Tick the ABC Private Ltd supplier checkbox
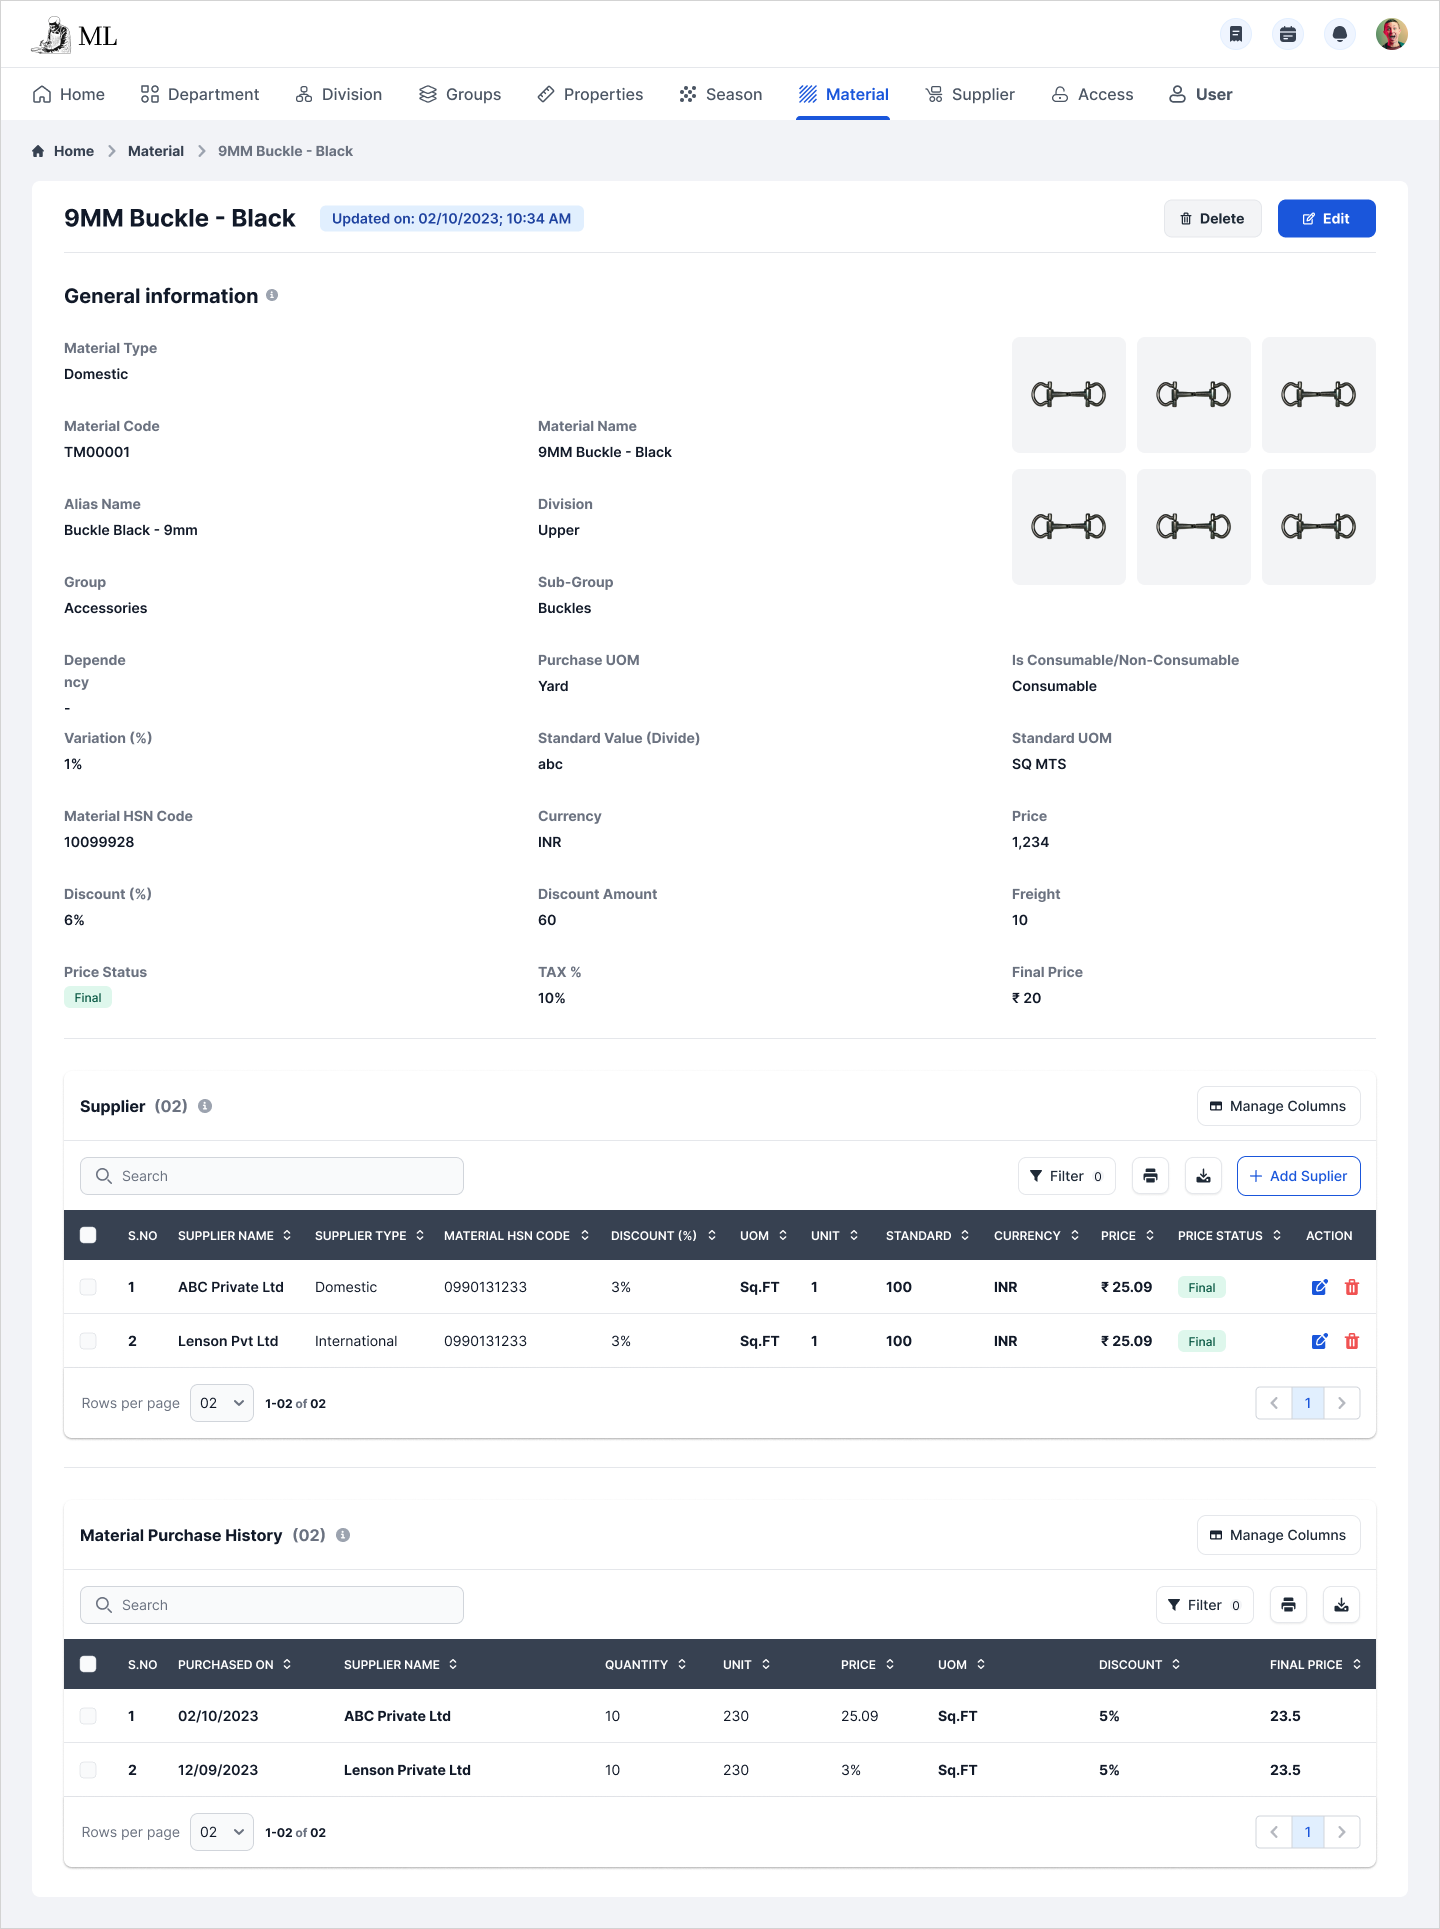 click(88, 1287)
